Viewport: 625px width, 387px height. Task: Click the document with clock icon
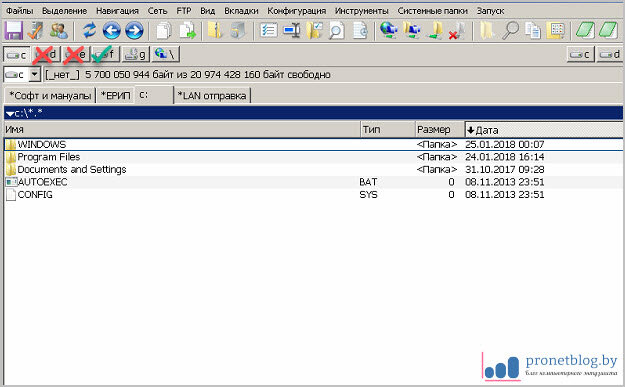360,30
